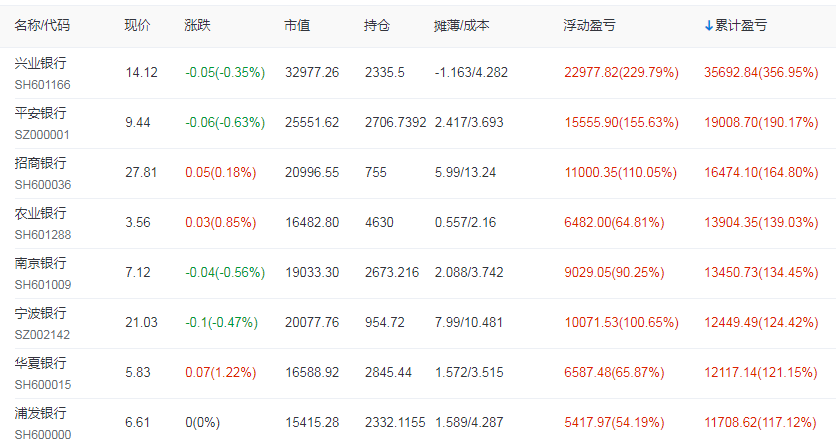Click cost value -1.163/4.282
The image size is (836, 448).
[x=471, y=73]
